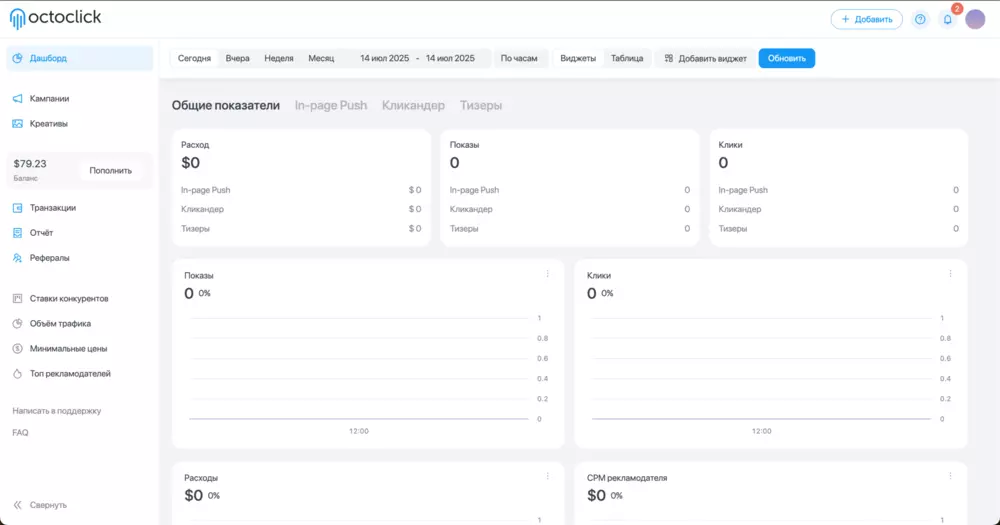Screen dimensions: 1000x525
Task: Click the Пополнить balance button
Action: [110, 170]
